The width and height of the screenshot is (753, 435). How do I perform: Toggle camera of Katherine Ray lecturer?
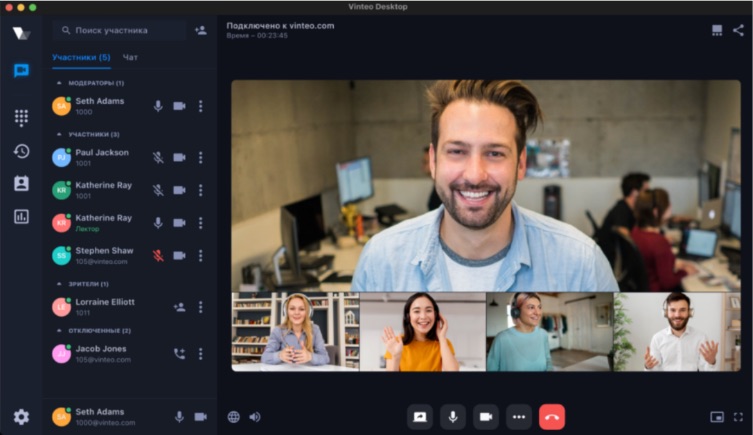[180, 223]
